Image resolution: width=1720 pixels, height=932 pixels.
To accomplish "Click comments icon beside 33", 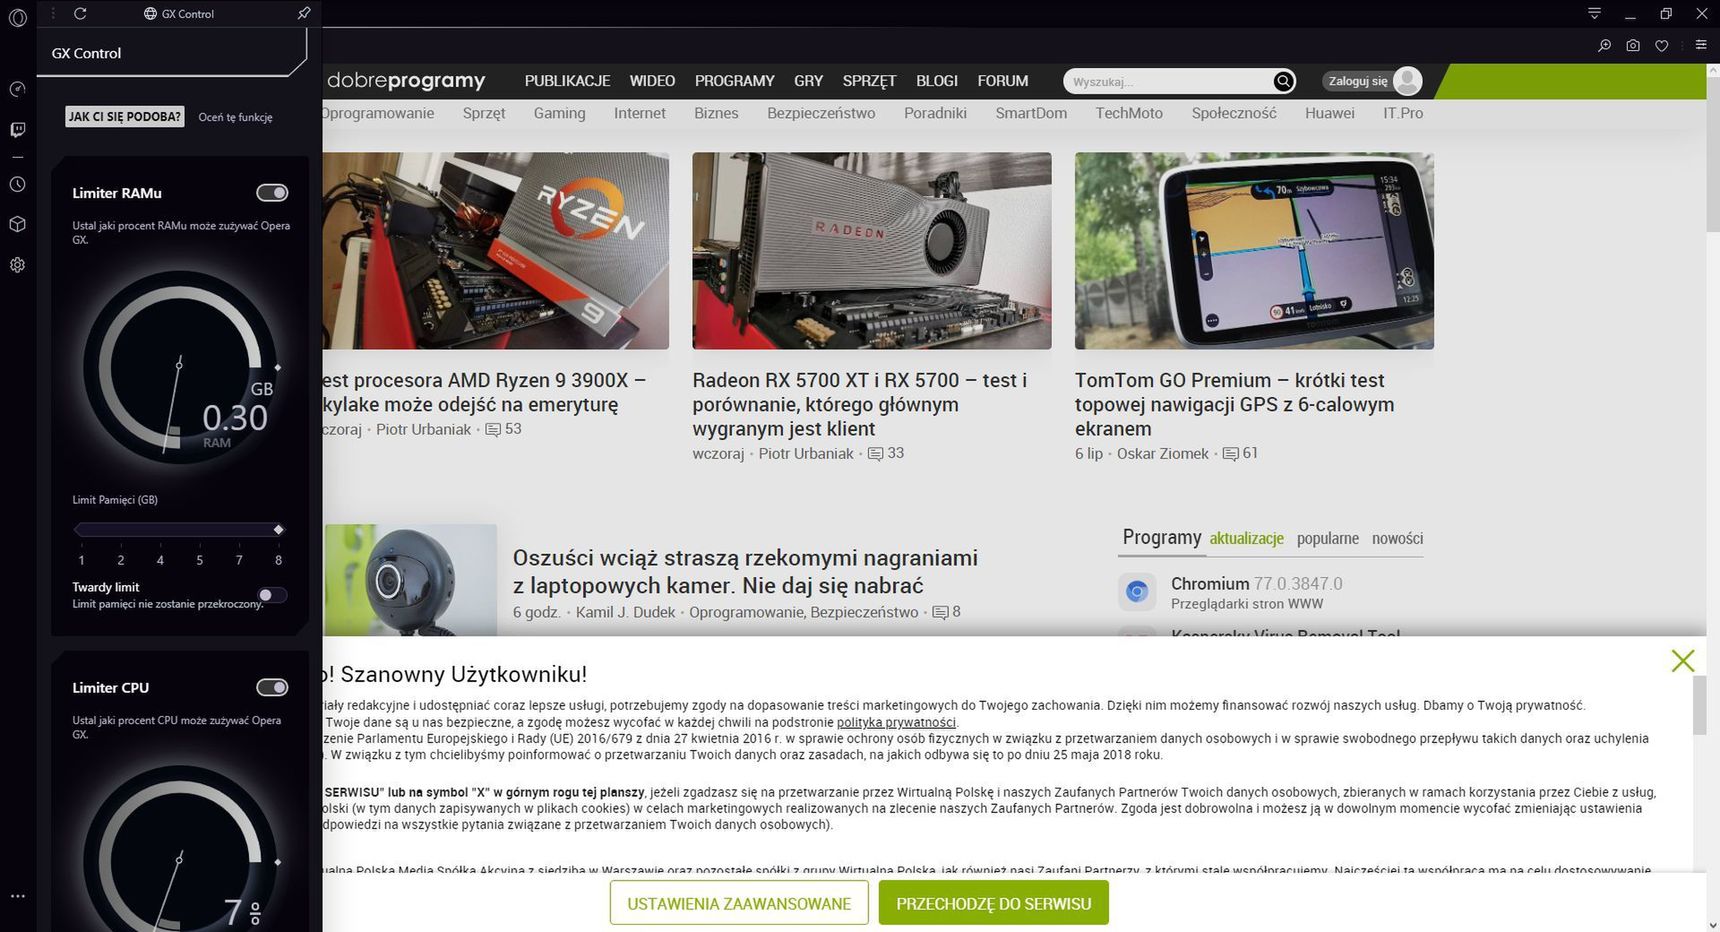I will tap(875, 454).
